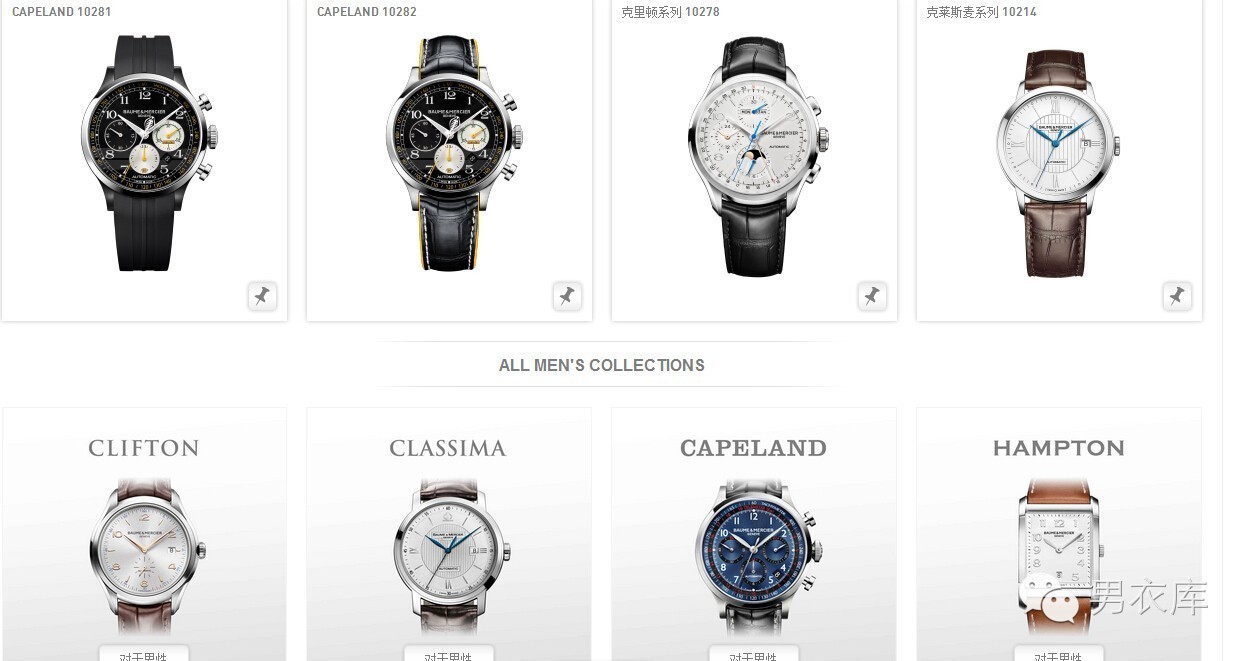Select the CAPELAND collection heading

point(753,448)
